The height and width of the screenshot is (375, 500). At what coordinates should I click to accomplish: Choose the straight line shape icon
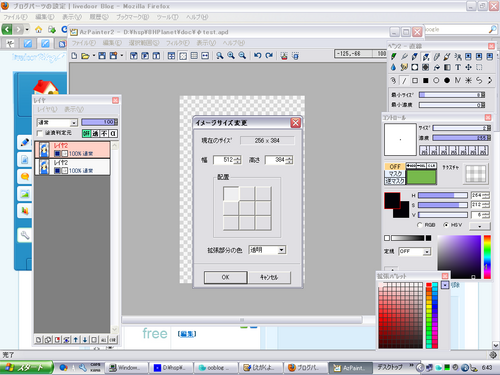point(404,80)
